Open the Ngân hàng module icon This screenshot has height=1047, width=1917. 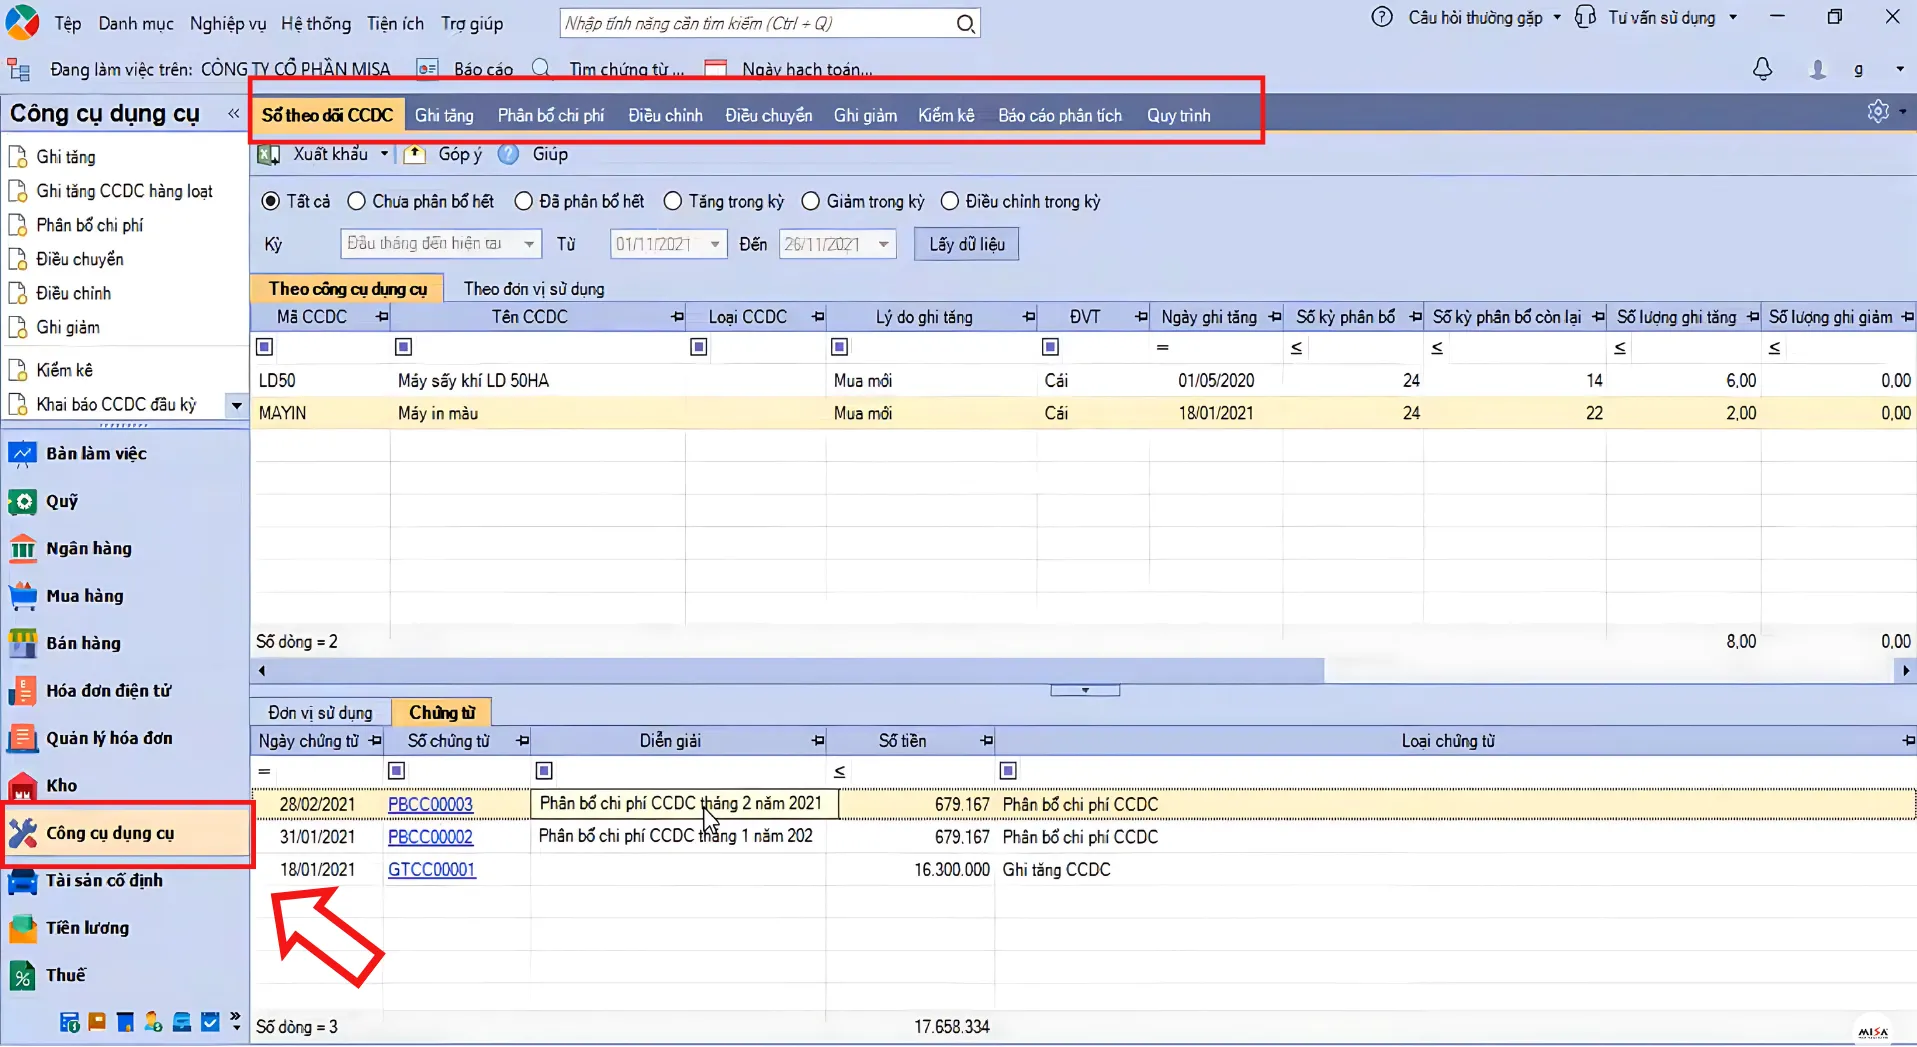pos(22,549)
